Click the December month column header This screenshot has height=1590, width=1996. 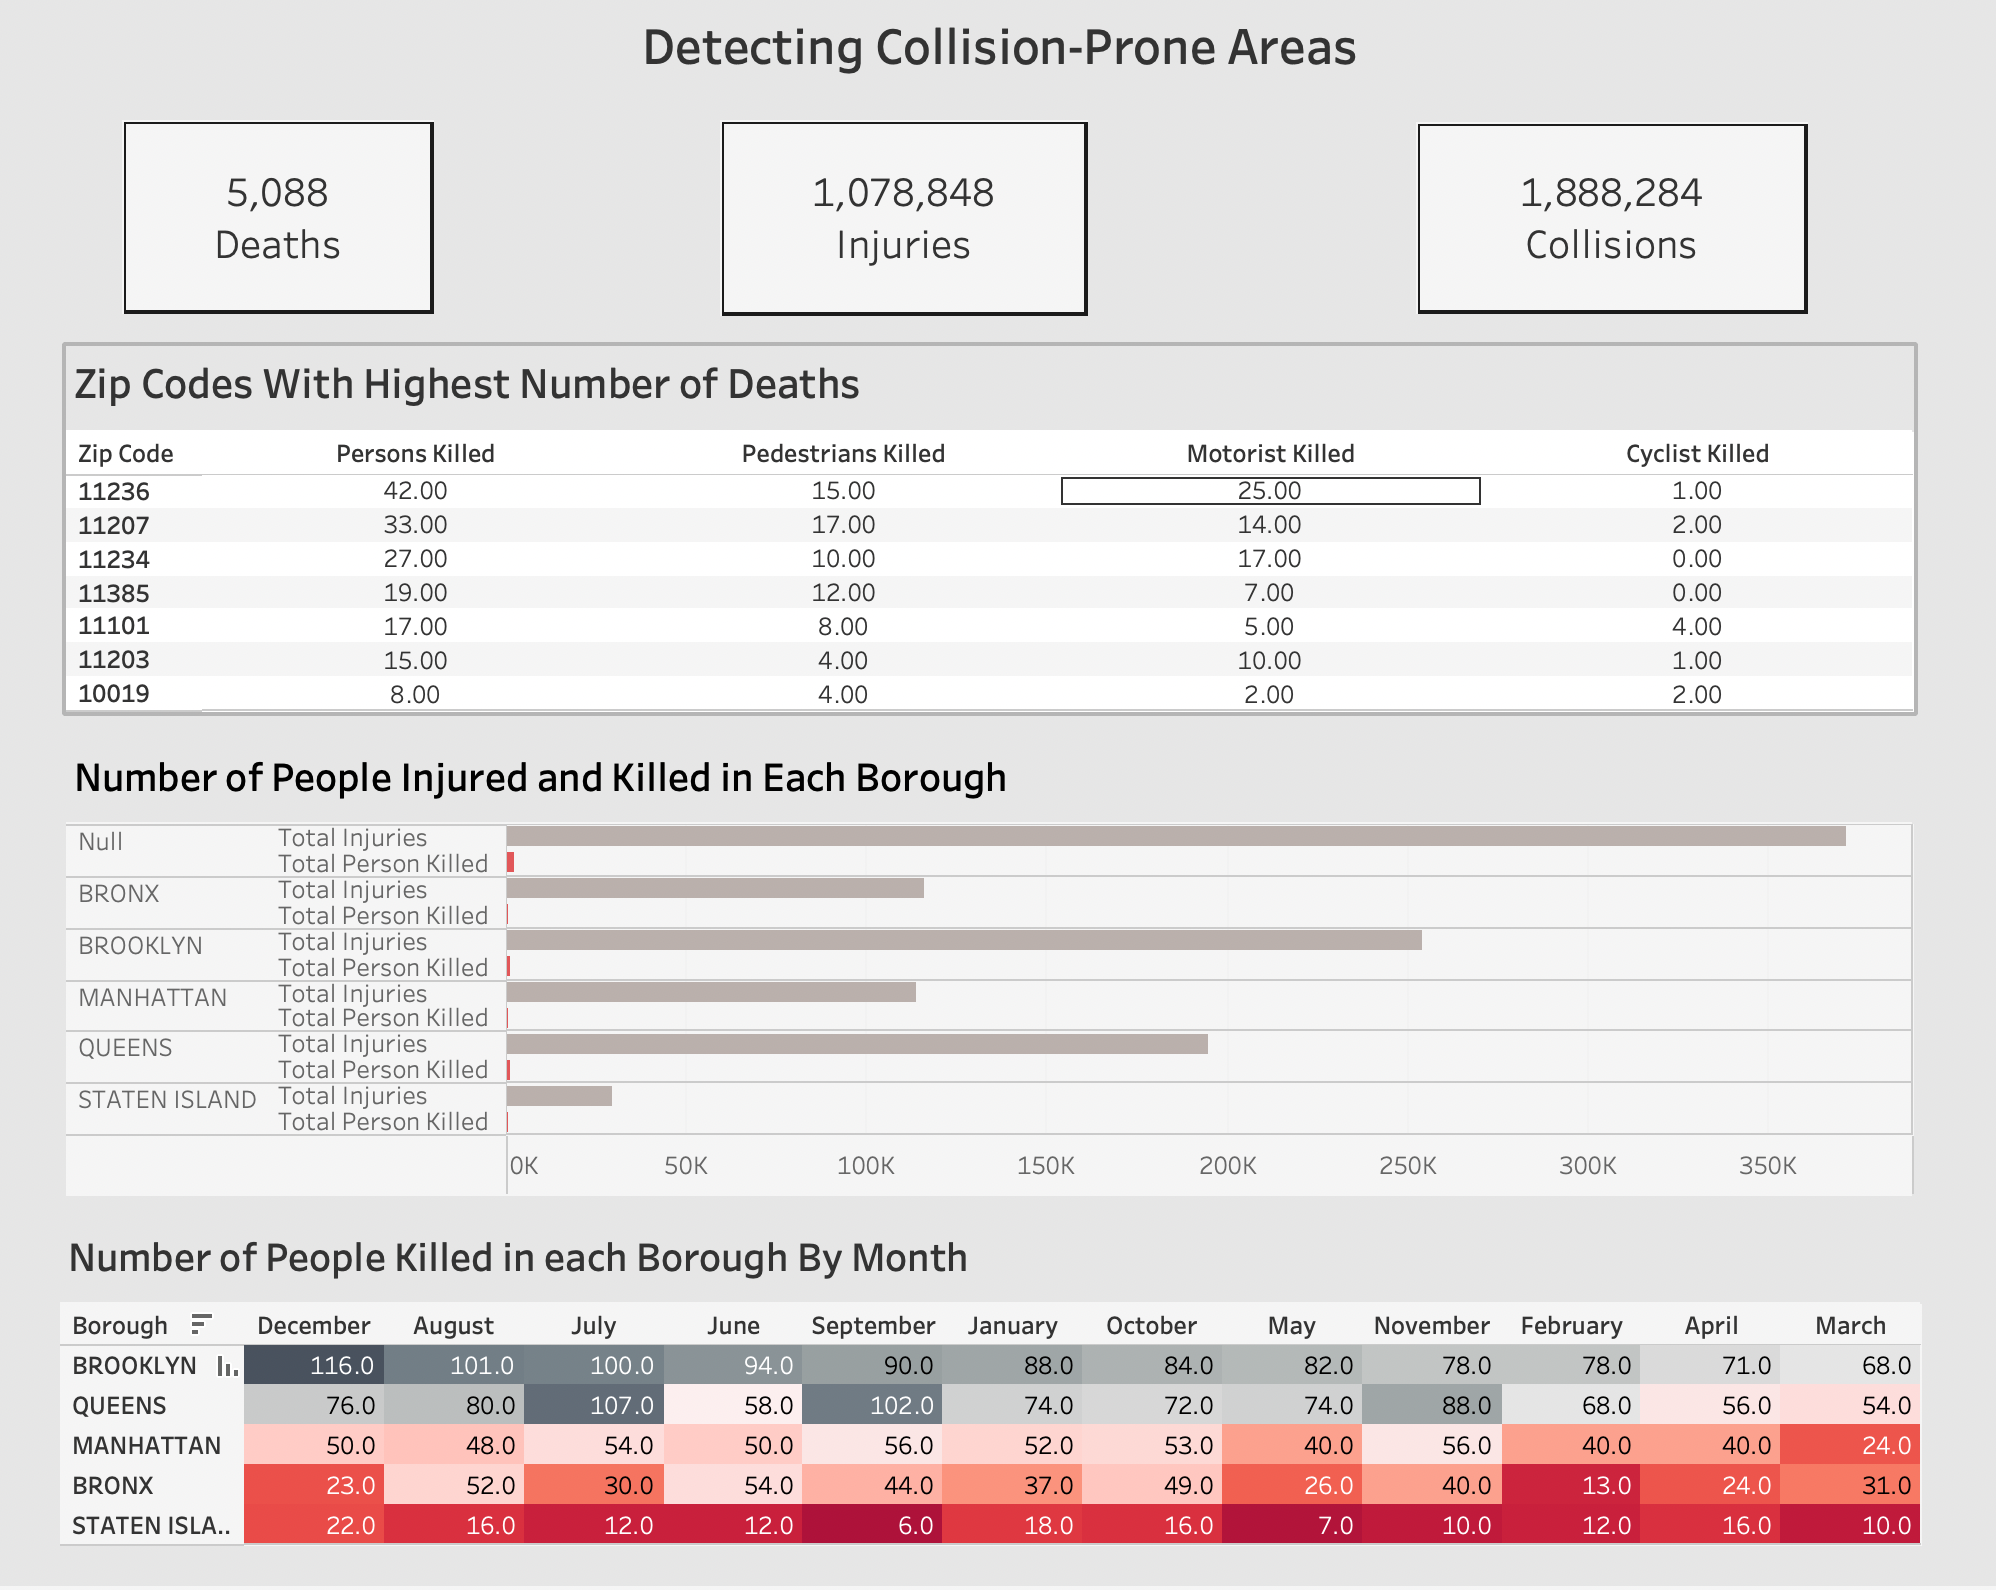314,1326
